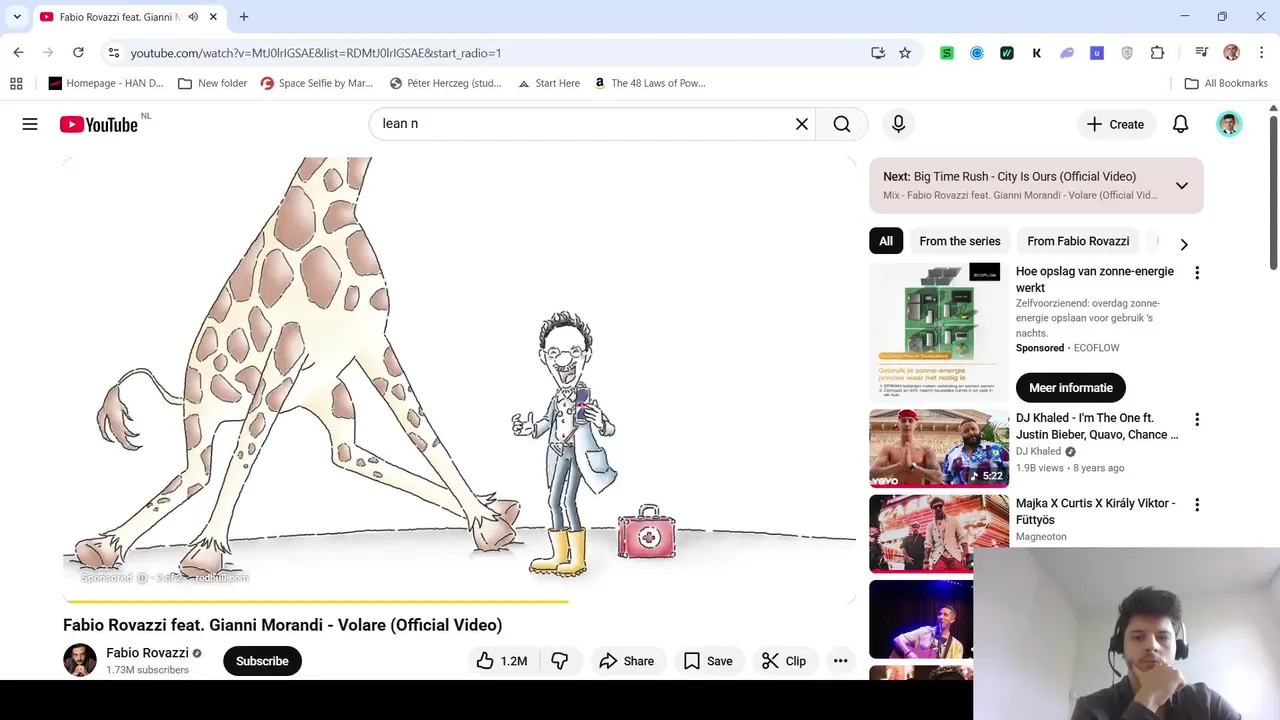Open Fabio Rovazzi channel avatar
The image size is (1280, 720).
pos(80,661)
